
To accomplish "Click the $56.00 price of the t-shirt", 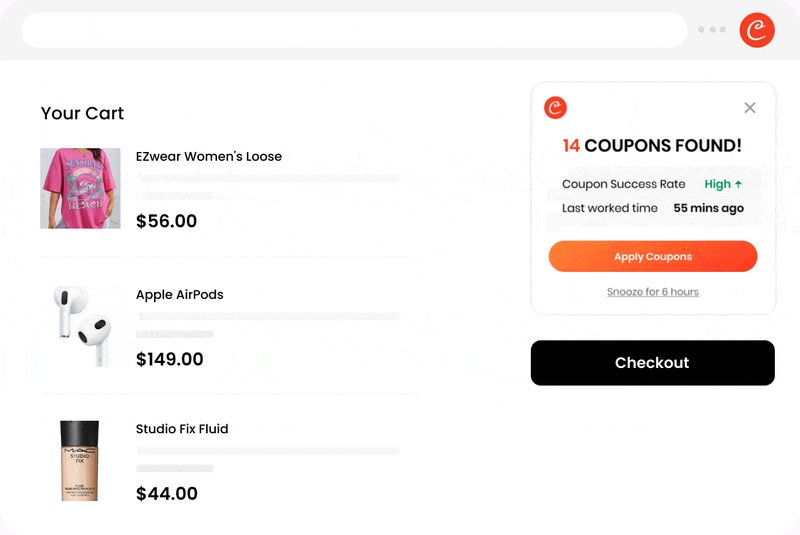I will coord(166,221).
